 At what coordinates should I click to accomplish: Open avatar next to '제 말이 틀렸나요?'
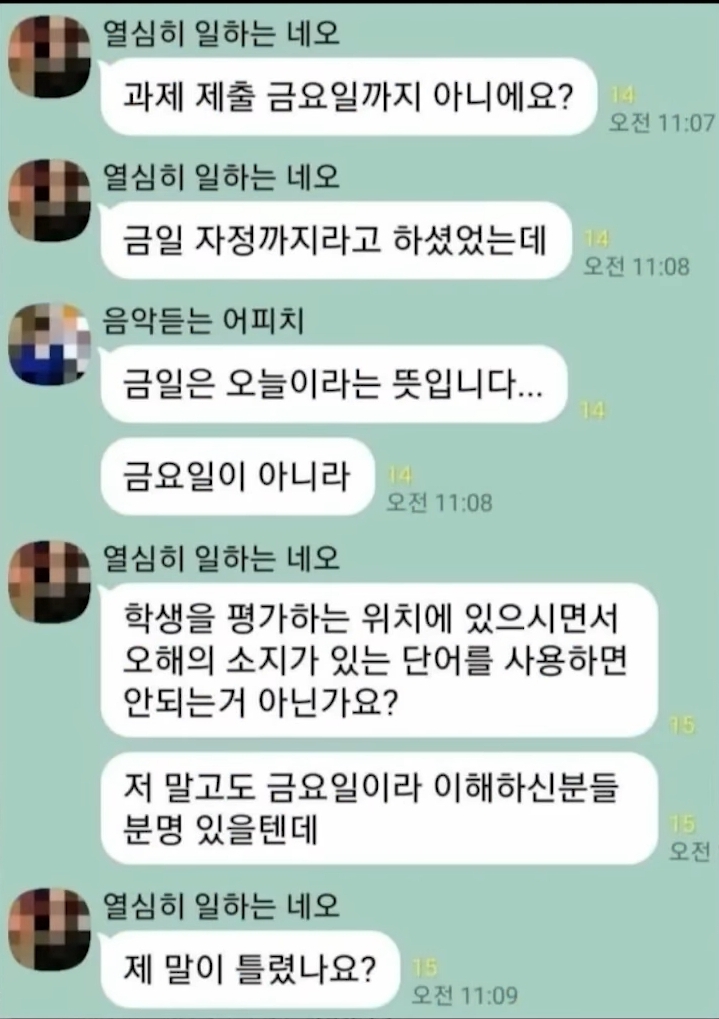pos(49,930)
